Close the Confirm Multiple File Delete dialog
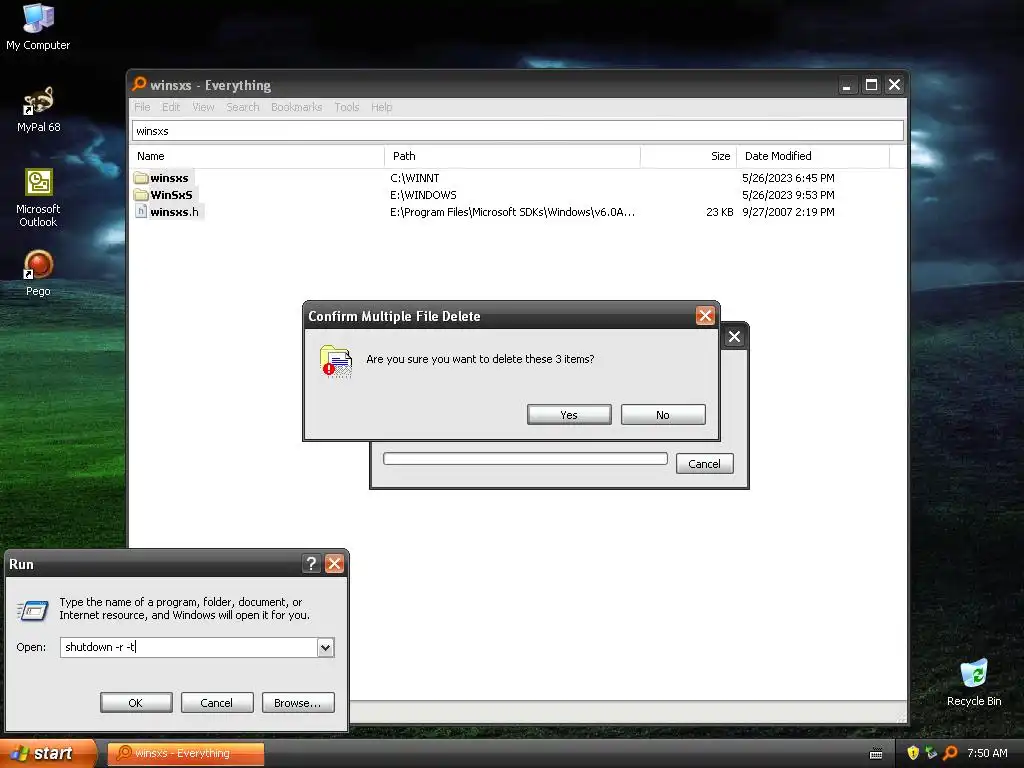The height and width of the screenshot is (768, 1024). point(705,316)
